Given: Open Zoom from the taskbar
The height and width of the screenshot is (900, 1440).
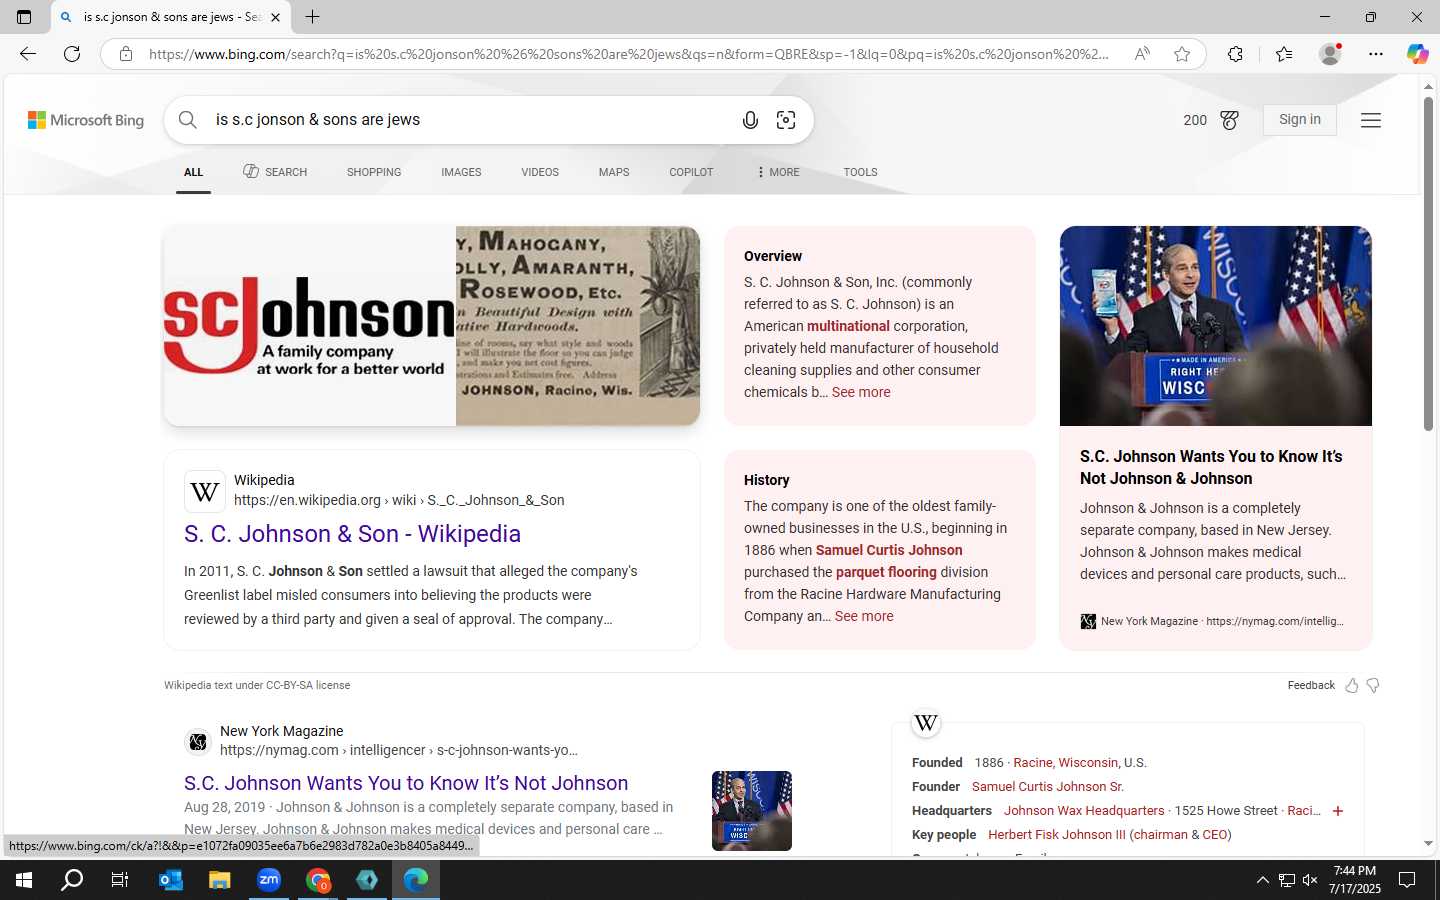Looking at the screenshot, I should click(269, 880).
